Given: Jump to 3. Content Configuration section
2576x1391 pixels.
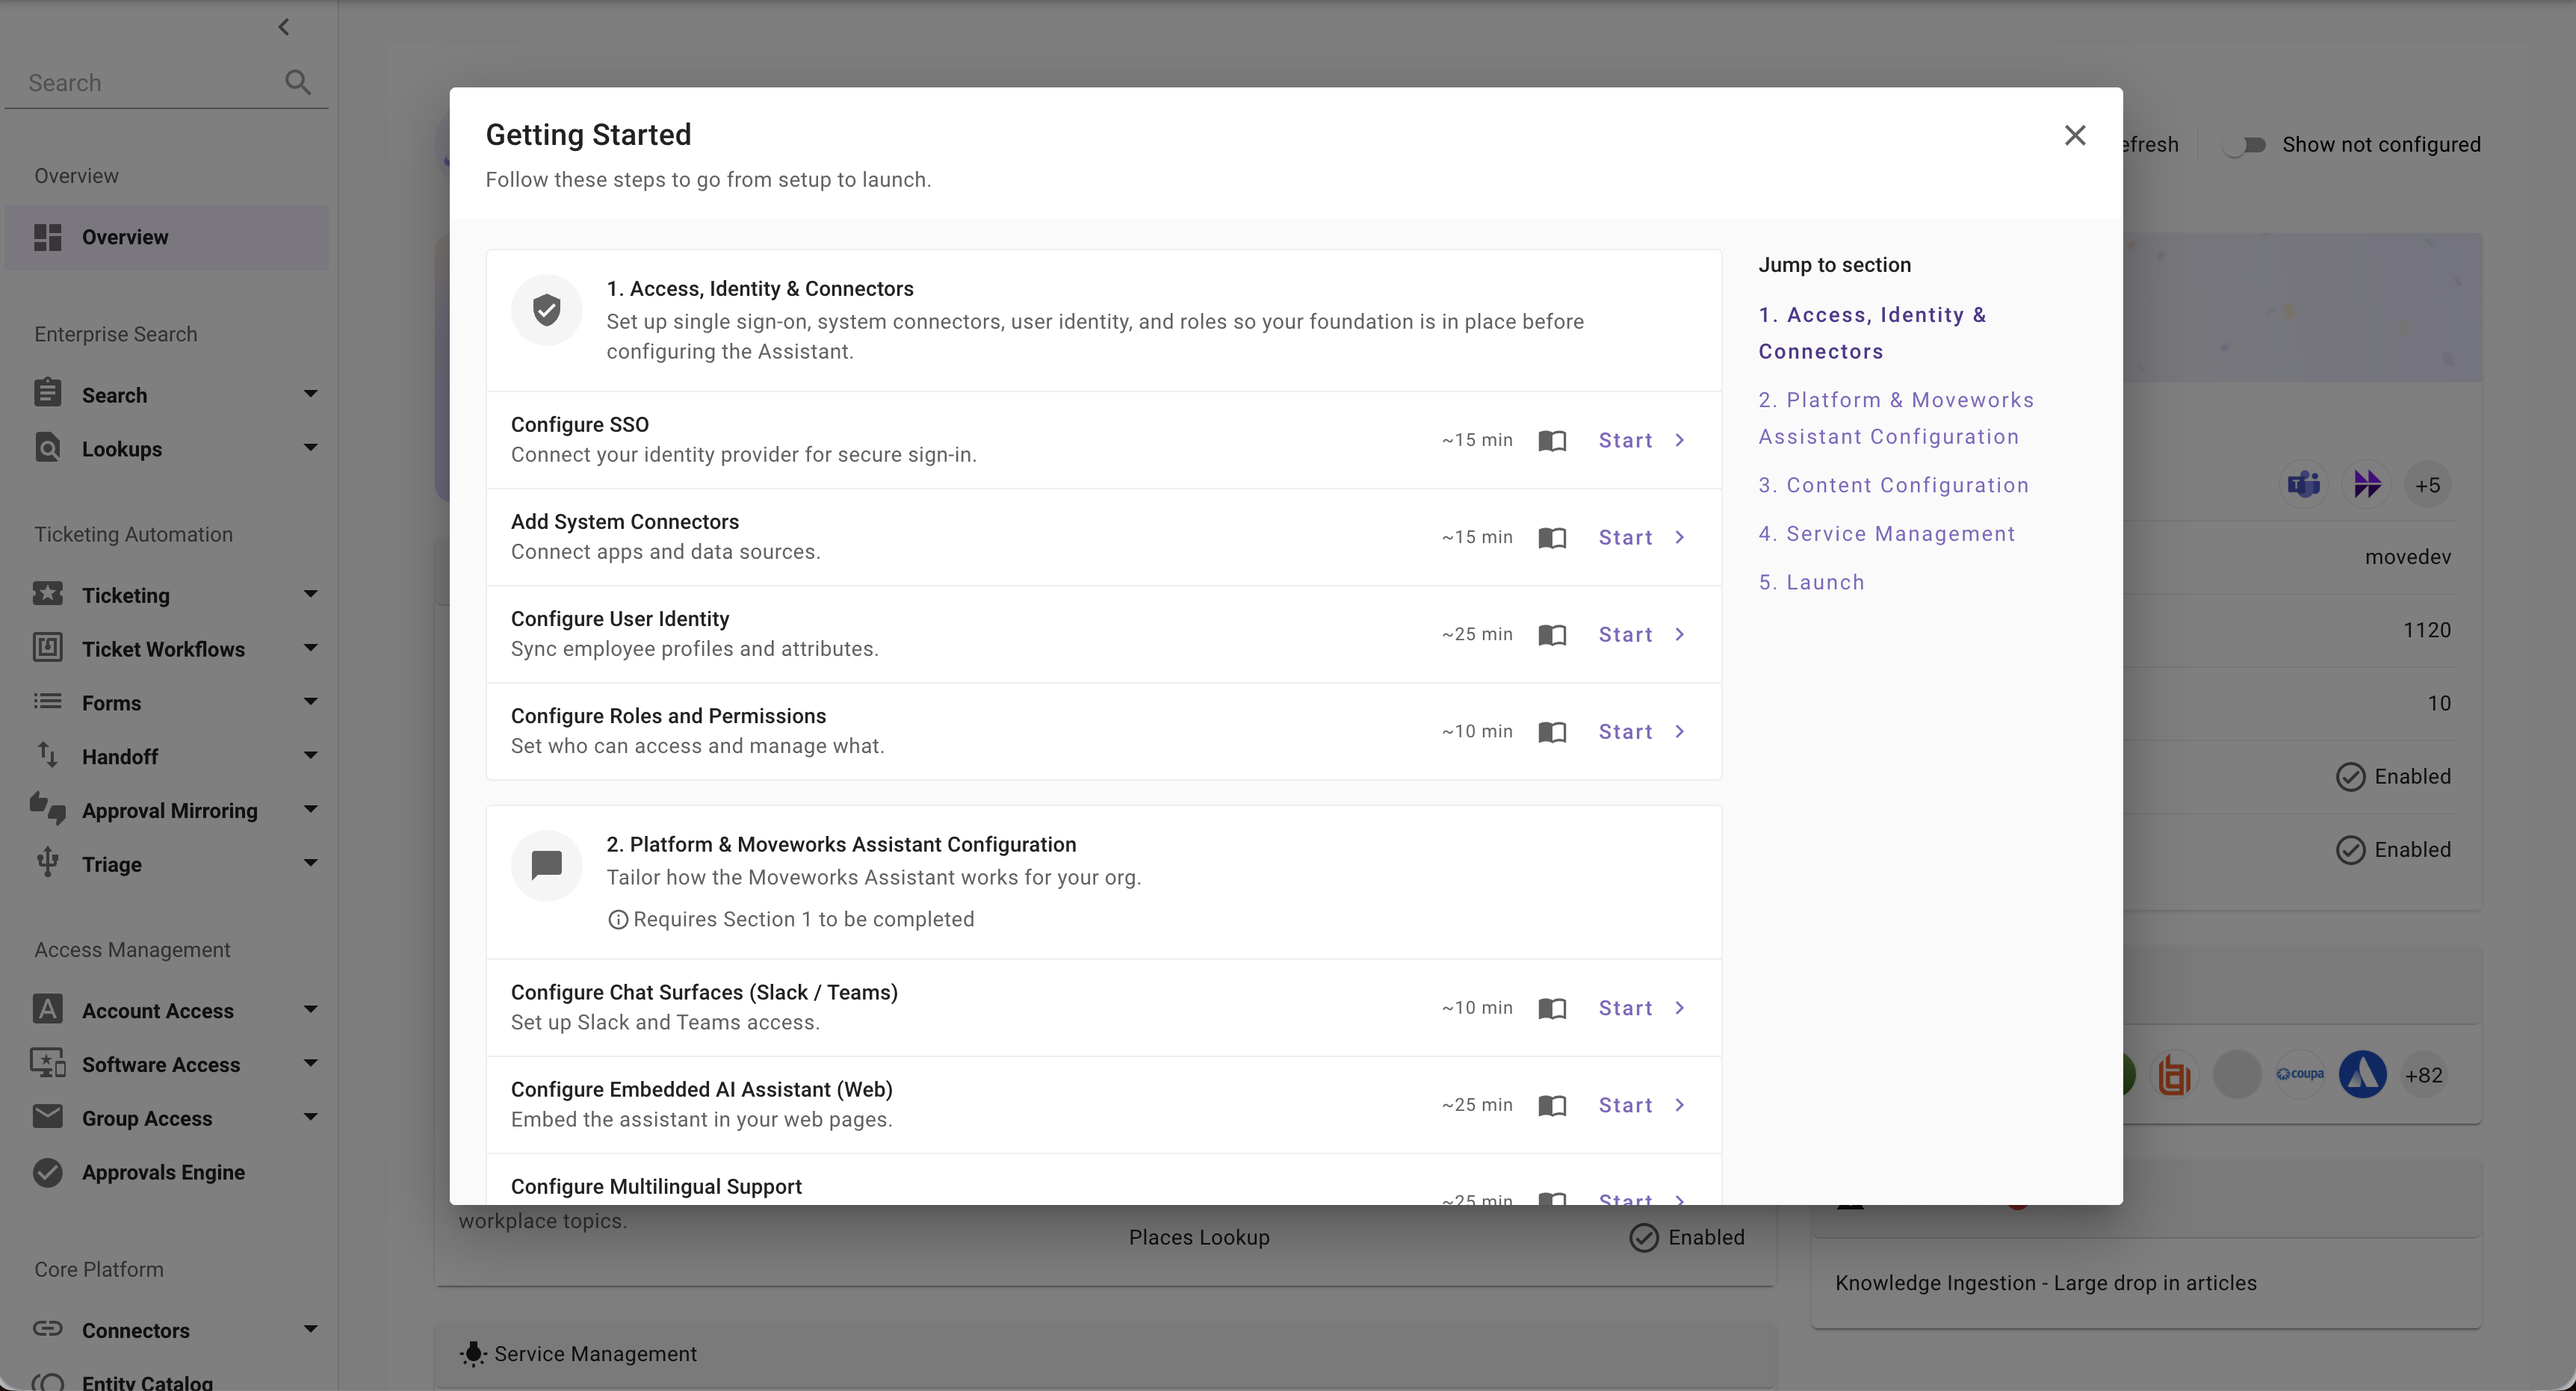Looking at the screenshot, I should 1894,485.
